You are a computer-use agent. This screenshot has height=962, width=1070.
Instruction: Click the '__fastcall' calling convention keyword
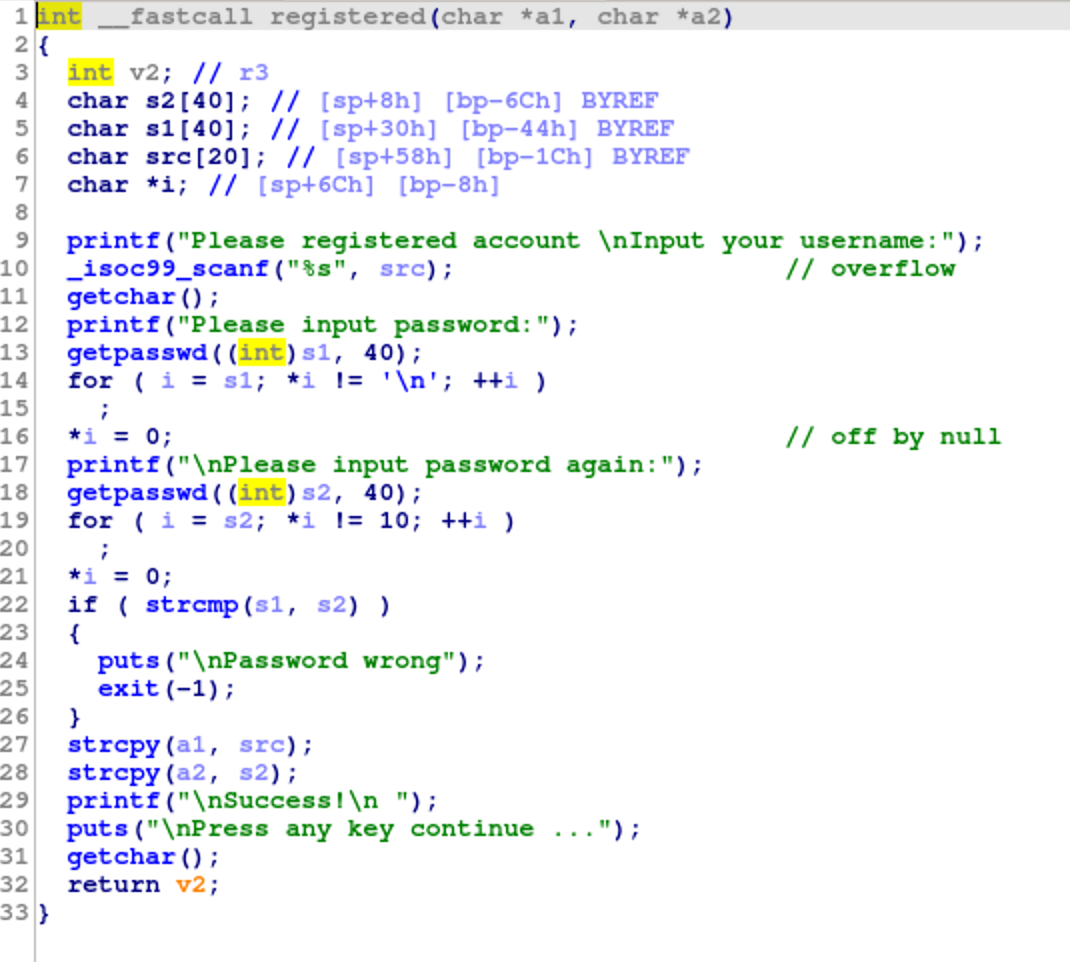pyautogui.click(x=175, y=17)
